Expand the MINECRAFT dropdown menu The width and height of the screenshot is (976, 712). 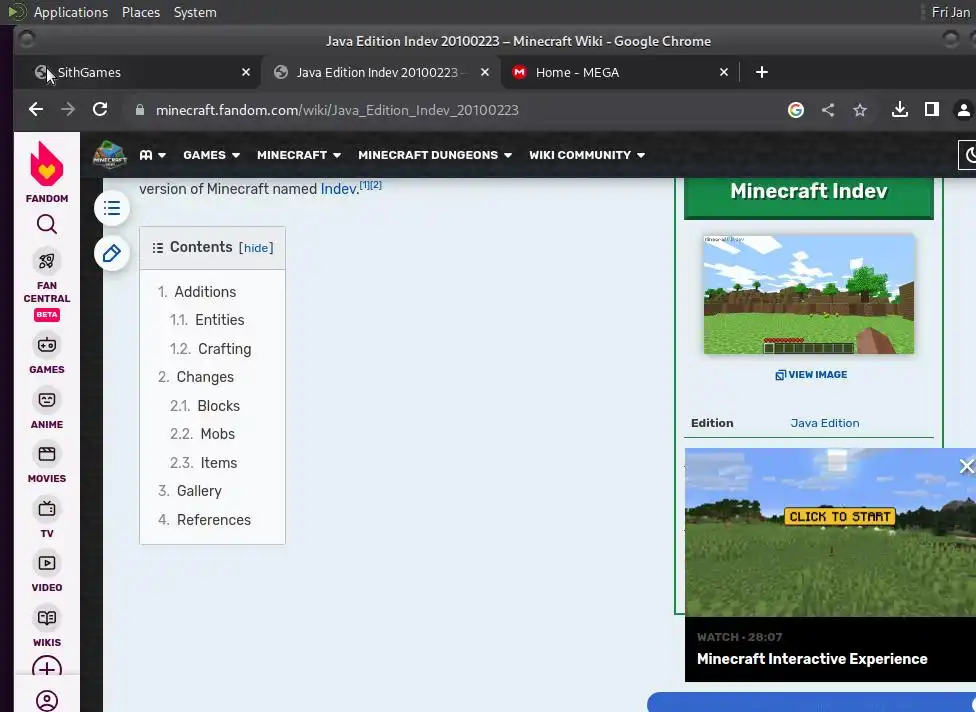click(x=299, y=155)
